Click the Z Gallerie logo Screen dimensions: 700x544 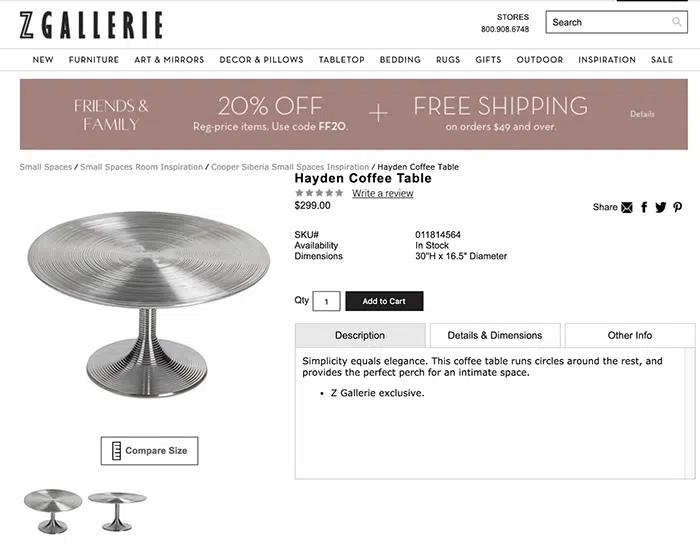(90, 24)
